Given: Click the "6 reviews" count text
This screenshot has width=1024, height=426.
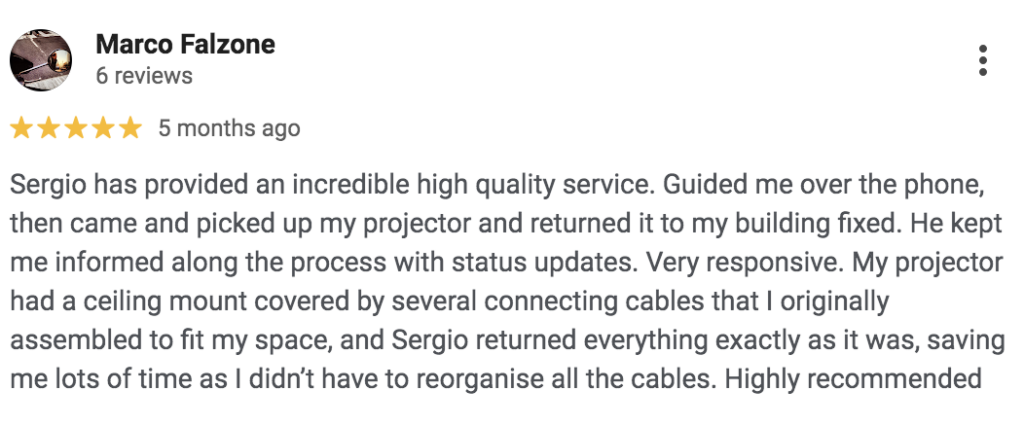Looking at the screenshot, I should [x=144, y=76].
